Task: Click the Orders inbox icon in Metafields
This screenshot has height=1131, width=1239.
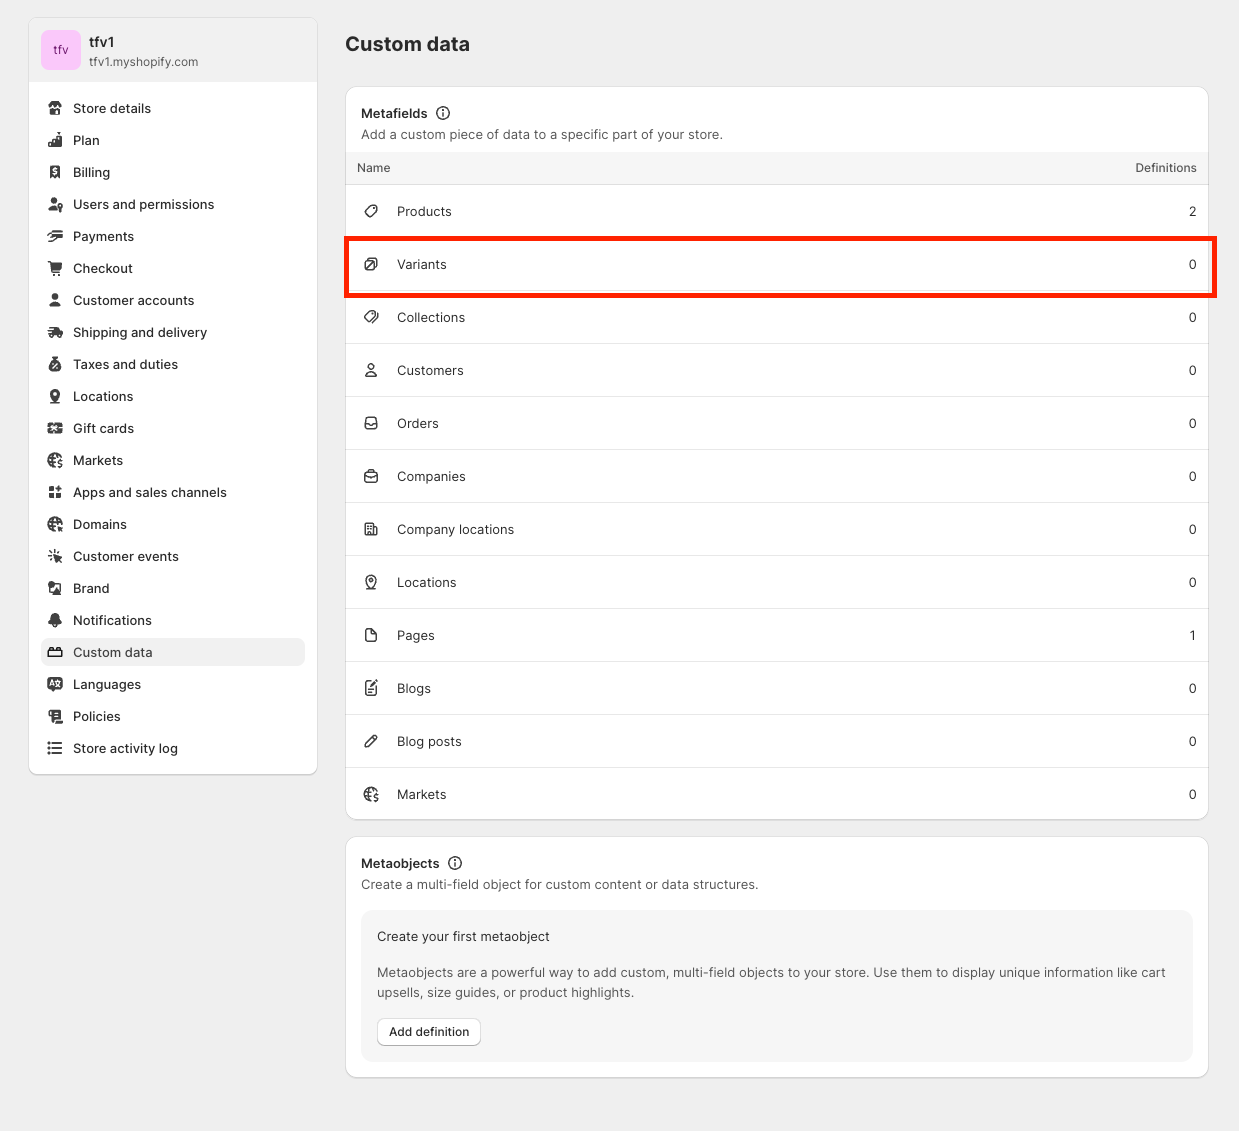Action: (371, 423)
